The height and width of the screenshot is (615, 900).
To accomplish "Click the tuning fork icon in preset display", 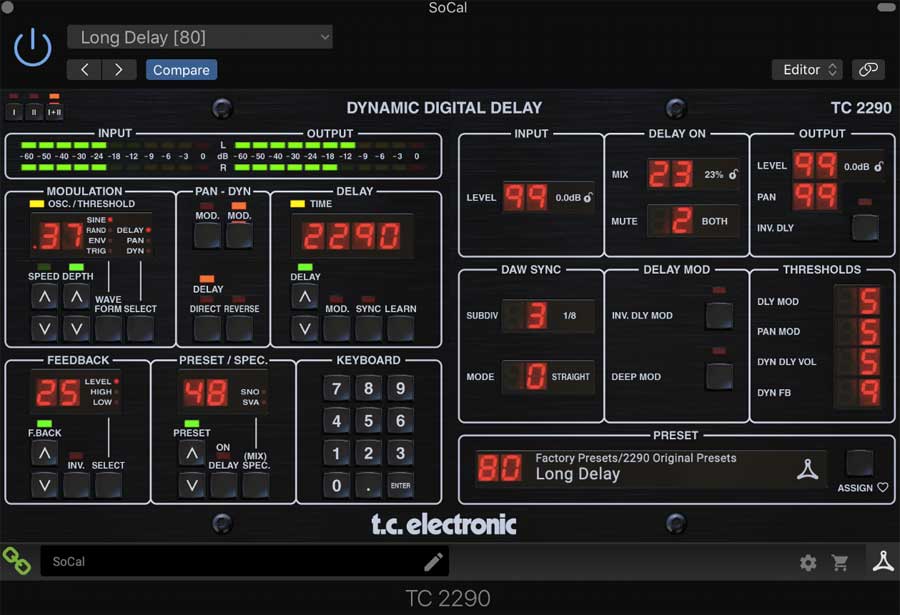I will (807, 469).
